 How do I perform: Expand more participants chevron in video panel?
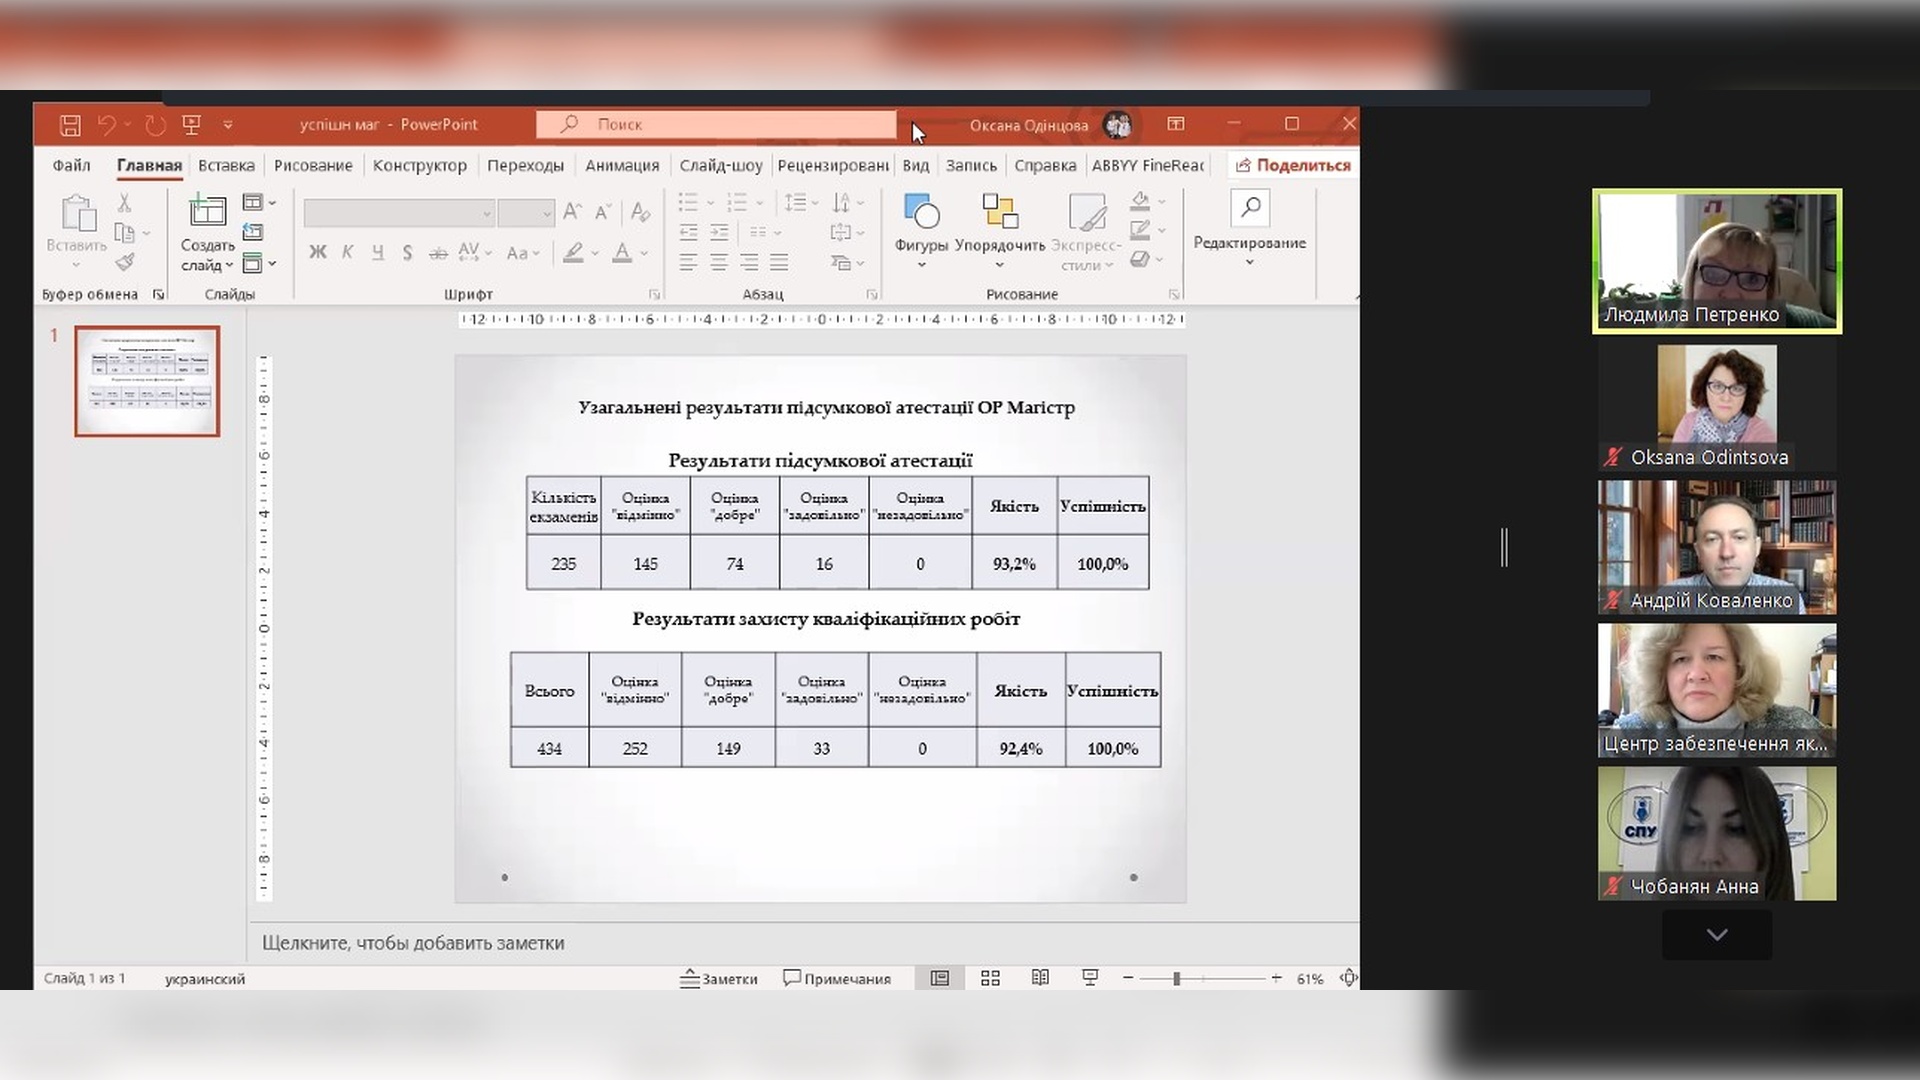click(1716, 935)
